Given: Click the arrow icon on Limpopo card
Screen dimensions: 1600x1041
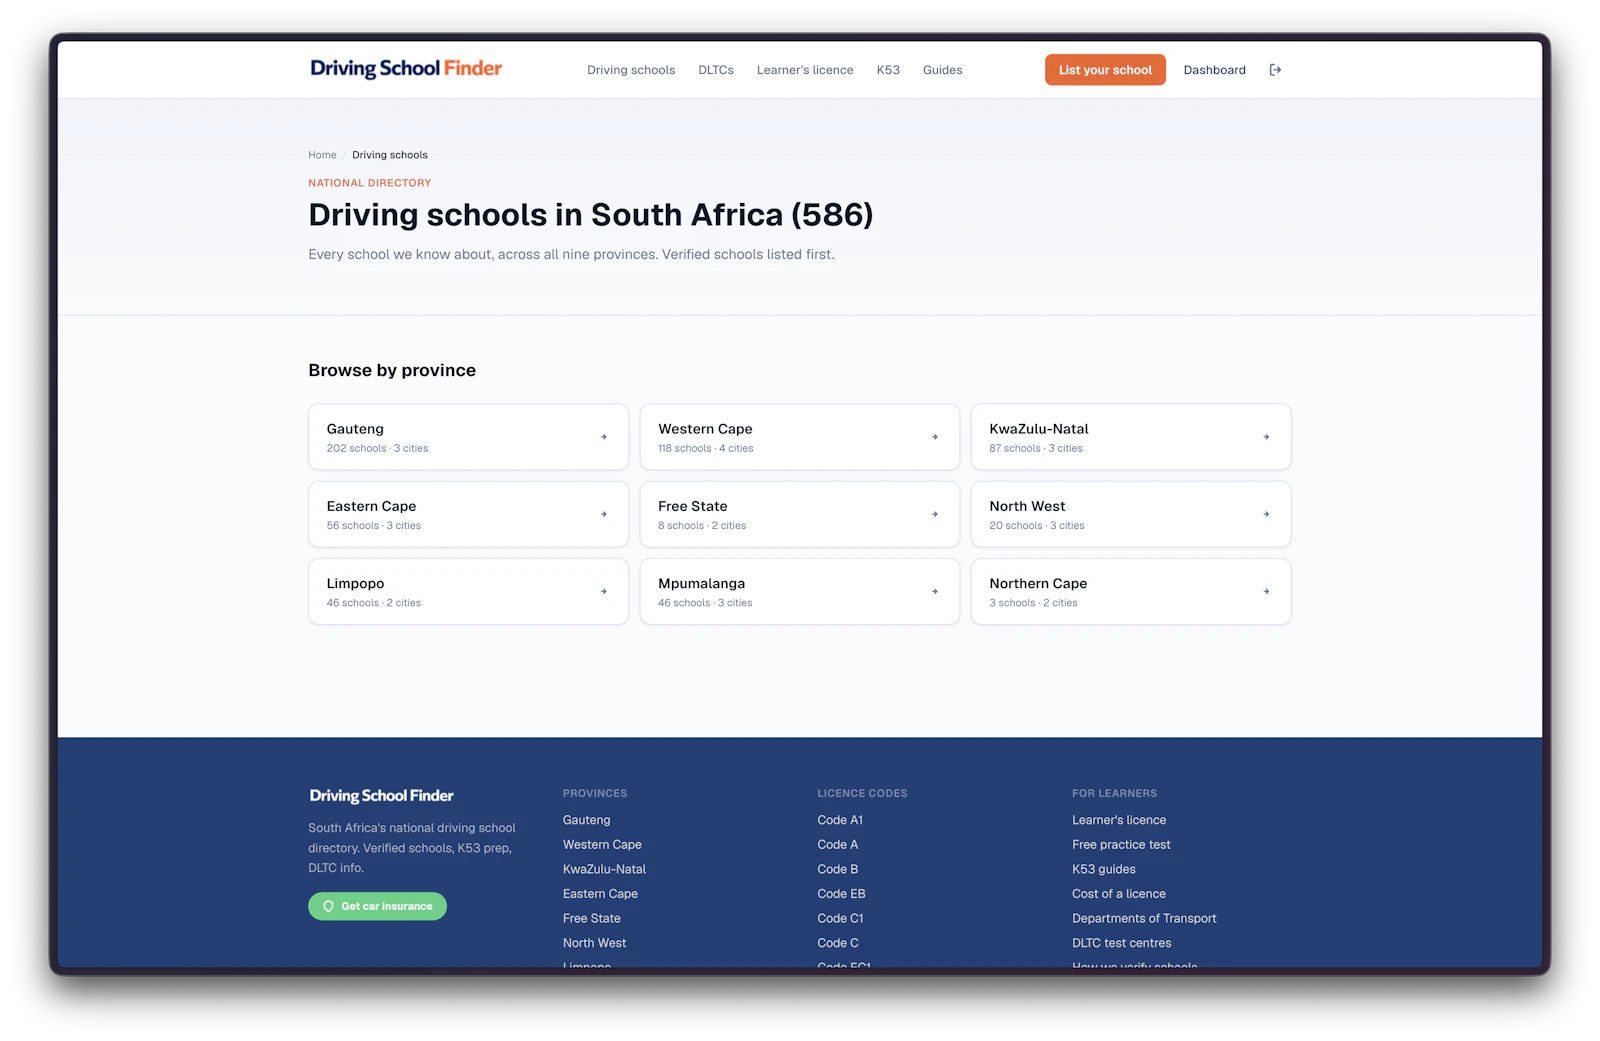Looking at the screenshot, I should pos(604,591).
